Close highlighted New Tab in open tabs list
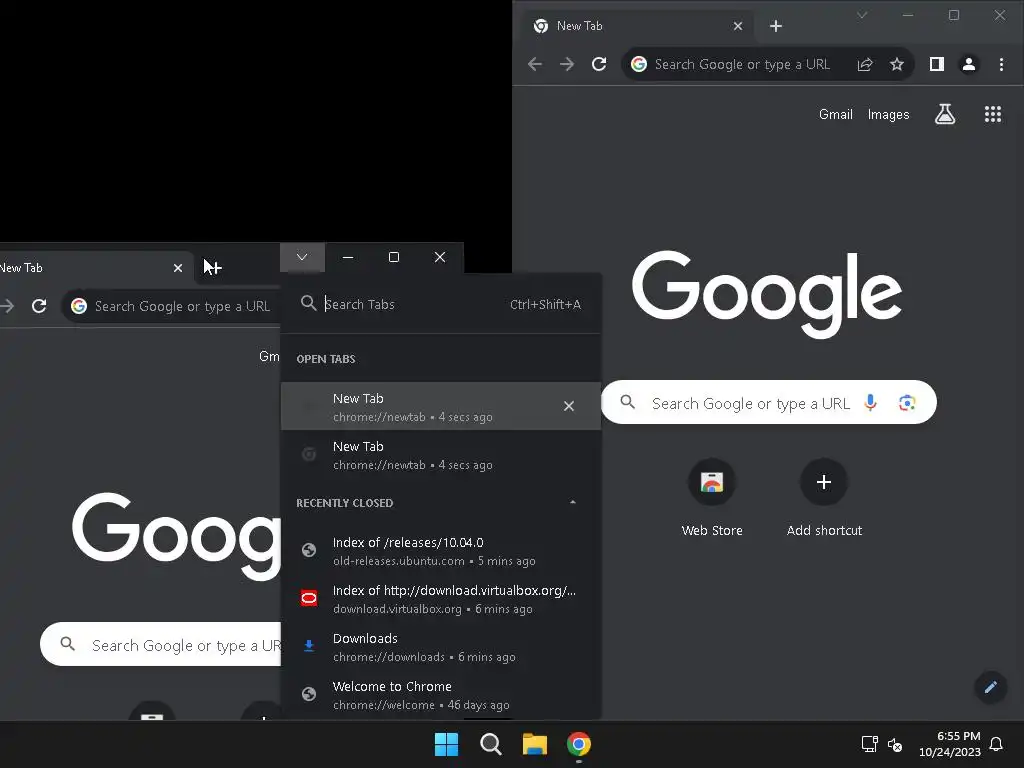The height and width of the screenshot is (768, 1024). (x=569, y=406)
